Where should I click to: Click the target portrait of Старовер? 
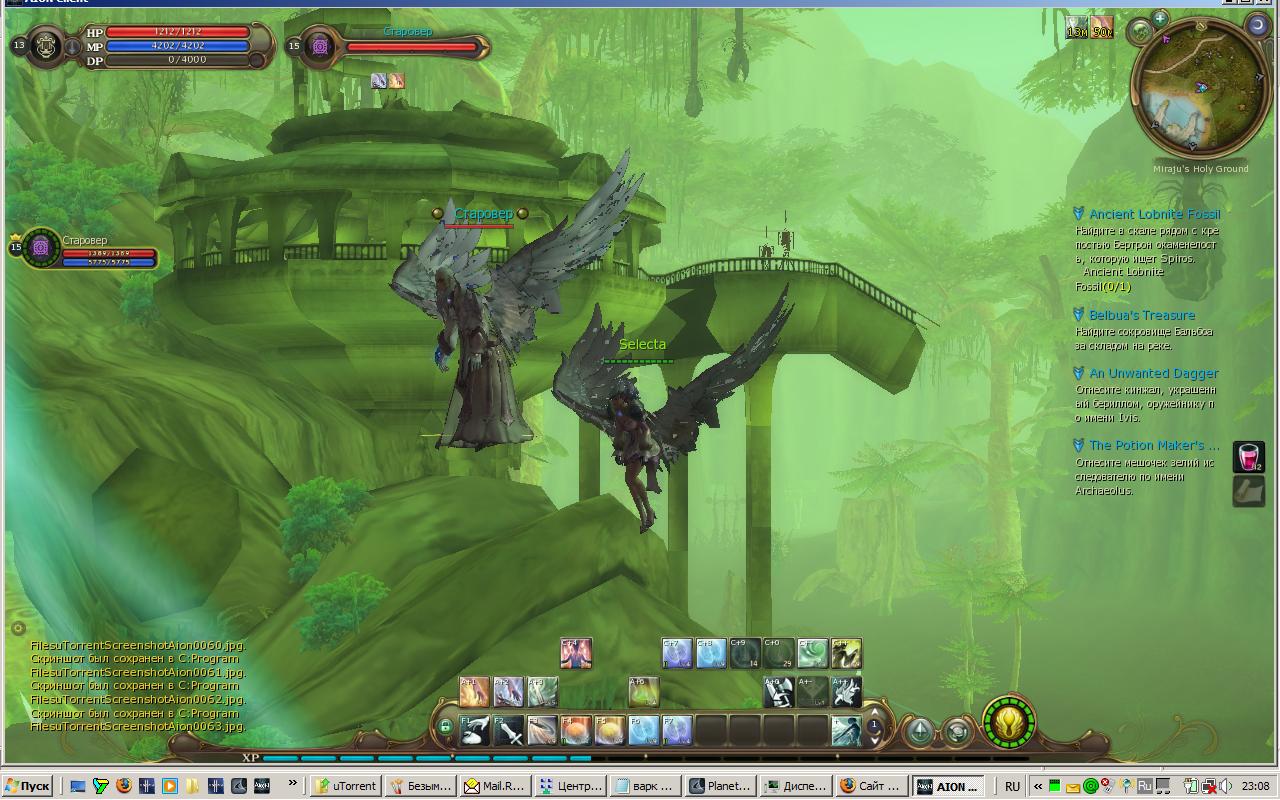319,47
